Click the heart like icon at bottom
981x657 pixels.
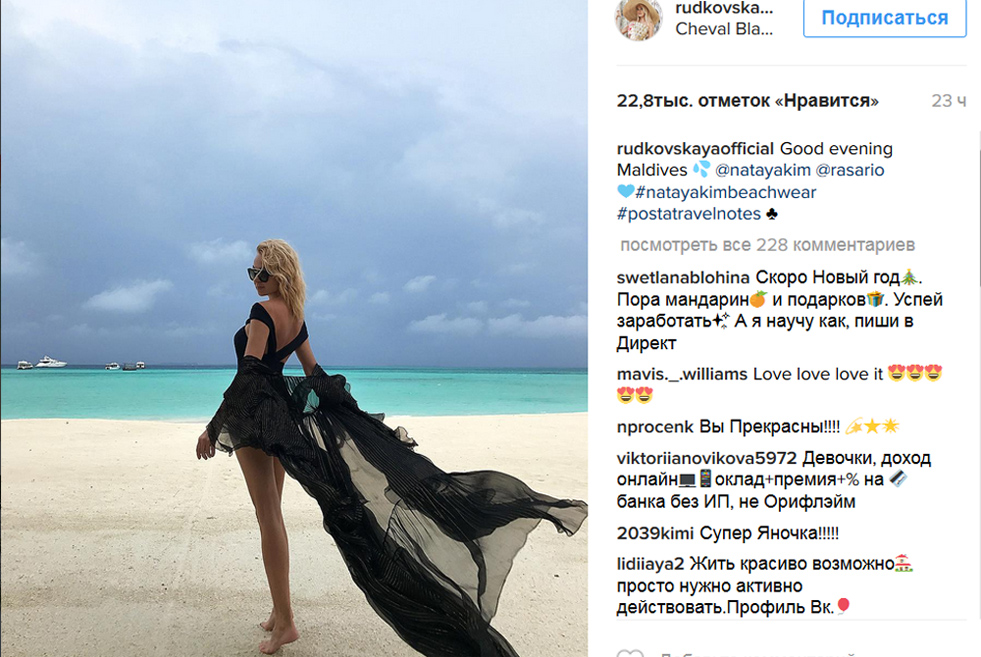point(630,653)
